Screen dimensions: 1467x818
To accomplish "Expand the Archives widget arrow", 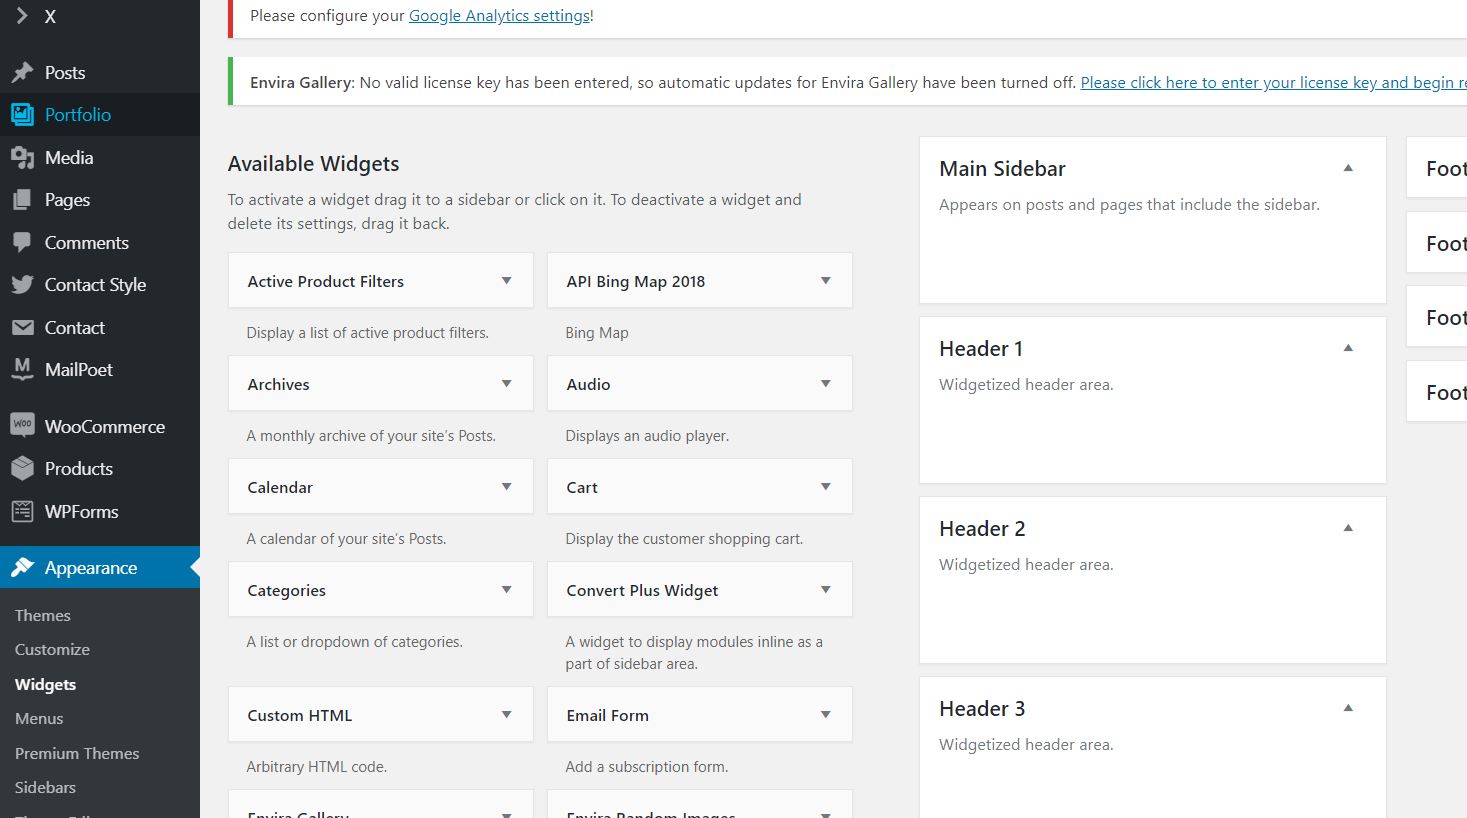I will tap(507, 384).
